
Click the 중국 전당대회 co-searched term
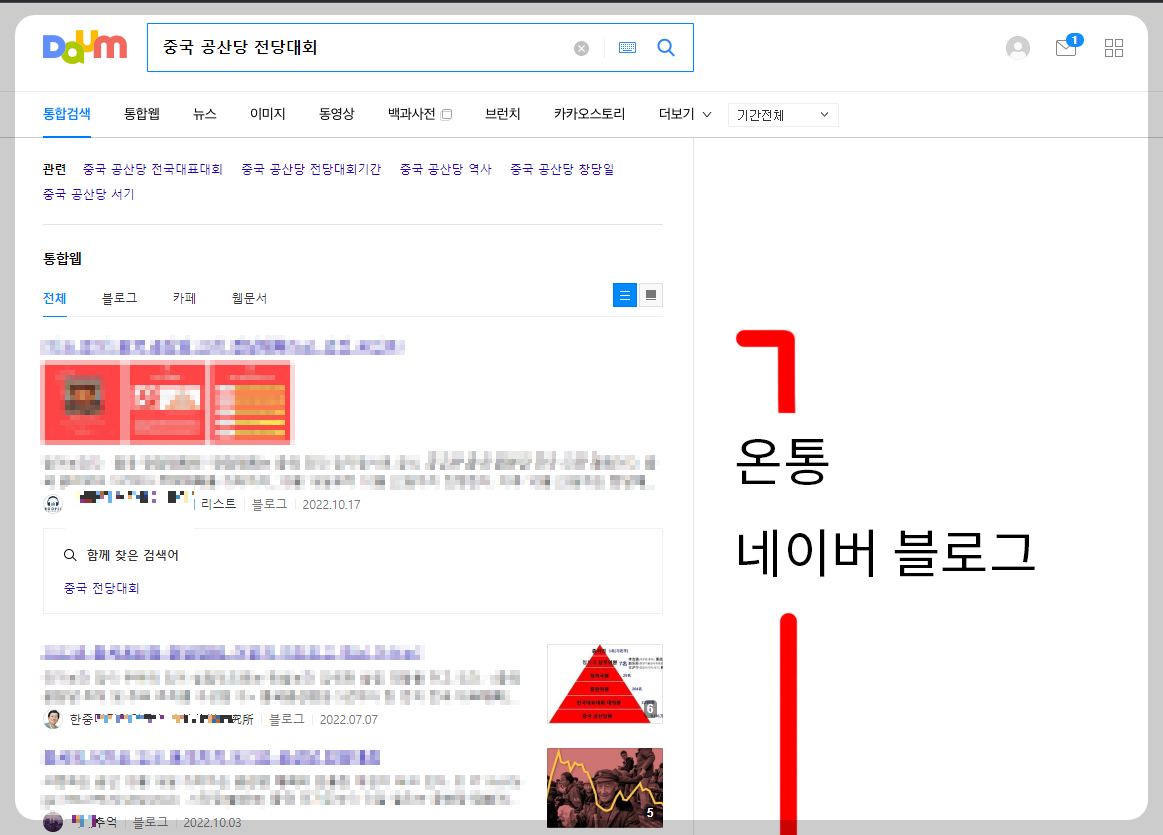click(102, 588)
